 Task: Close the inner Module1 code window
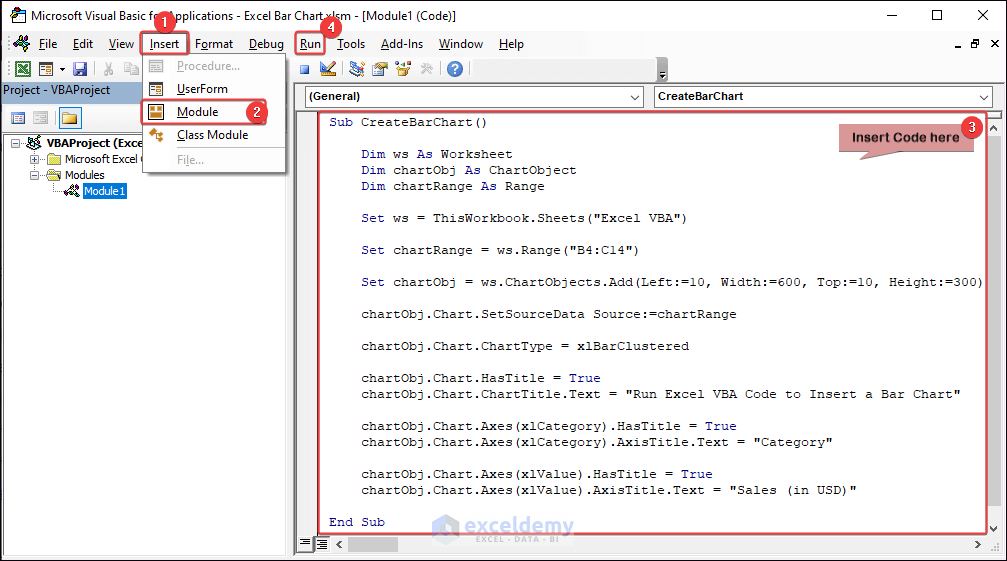pos(995,44)
